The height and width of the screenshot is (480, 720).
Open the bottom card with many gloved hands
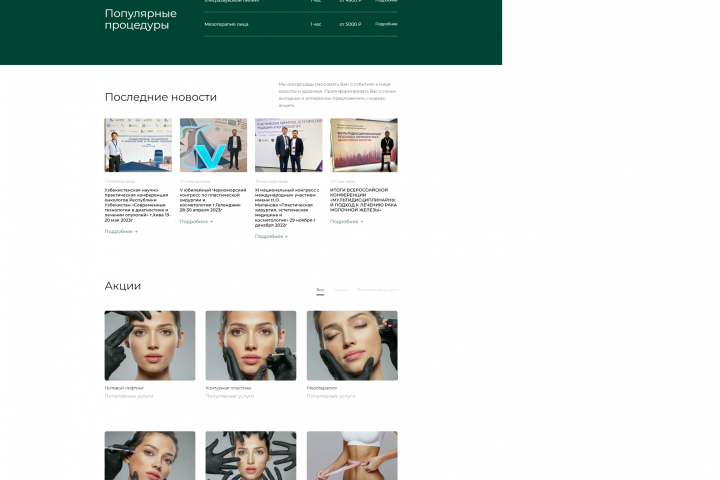click(251, 456)
